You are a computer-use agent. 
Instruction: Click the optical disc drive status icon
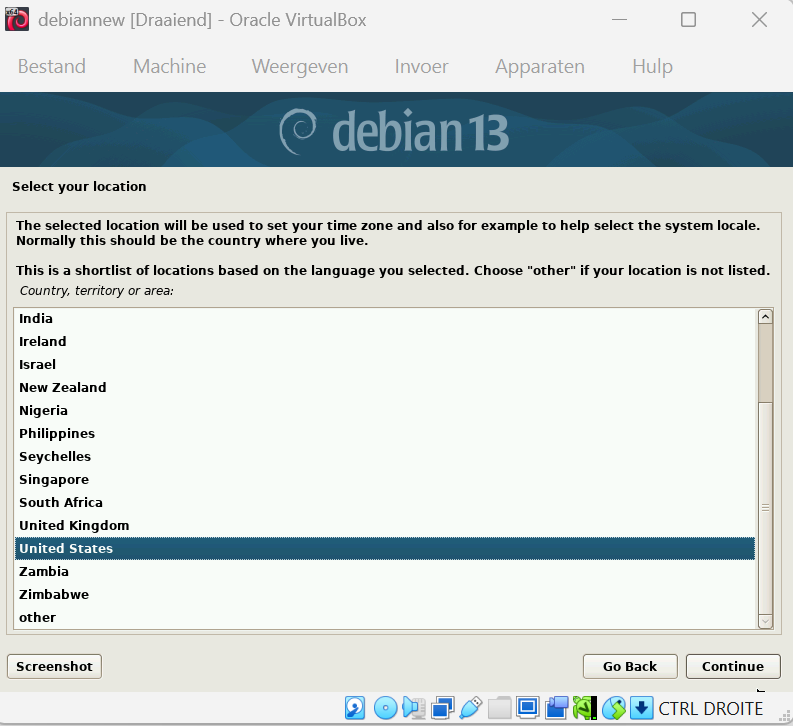[385, 708]
